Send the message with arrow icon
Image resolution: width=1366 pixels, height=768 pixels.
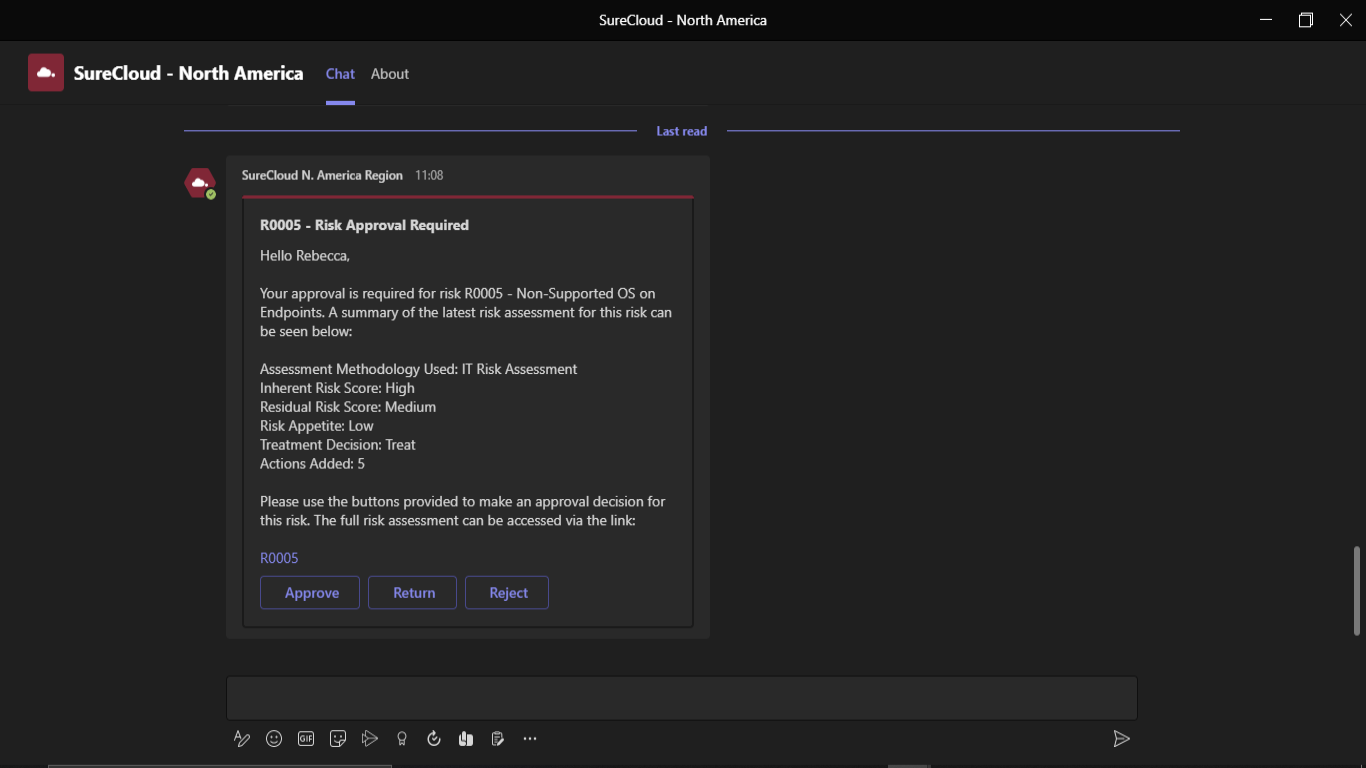point(1121,739)
